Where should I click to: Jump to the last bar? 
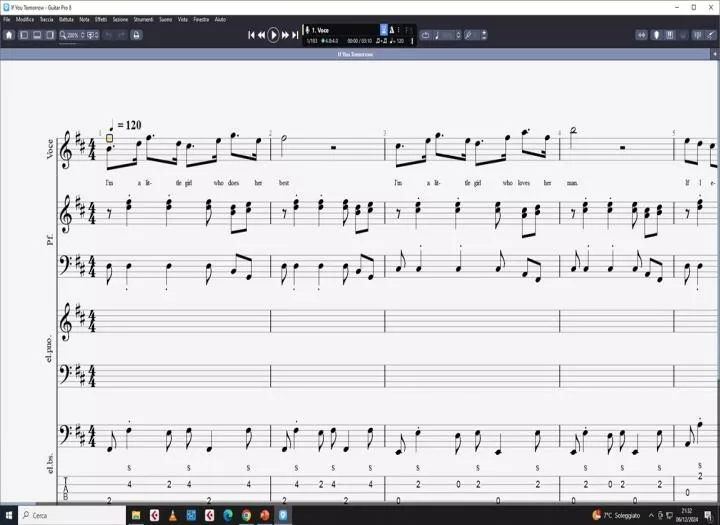tap(295, 35)
